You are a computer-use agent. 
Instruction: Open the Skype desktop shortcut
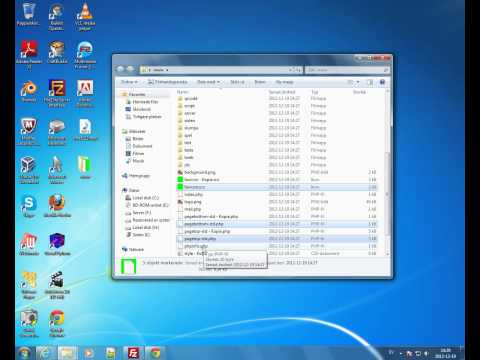[29, 206]
